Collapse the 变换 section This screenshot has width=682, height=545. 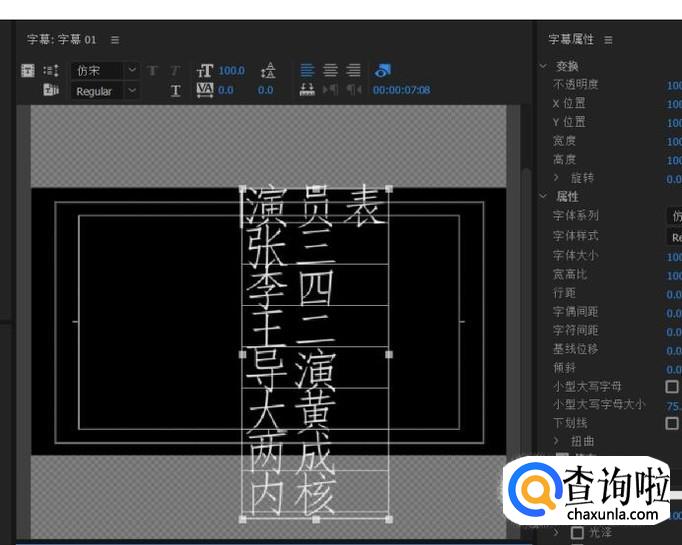pos(543,66)
